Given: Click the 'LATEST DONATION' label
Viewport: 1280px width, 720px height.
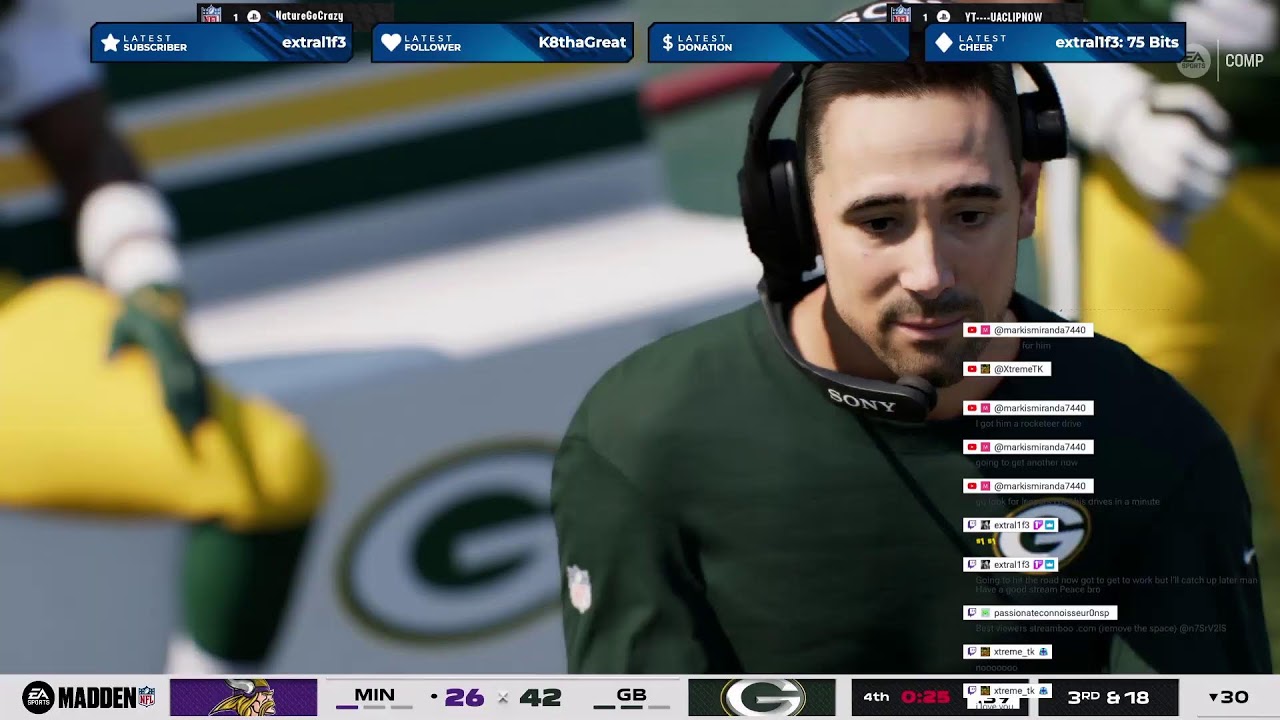Looking at the screenshot, I should point(705,43).
